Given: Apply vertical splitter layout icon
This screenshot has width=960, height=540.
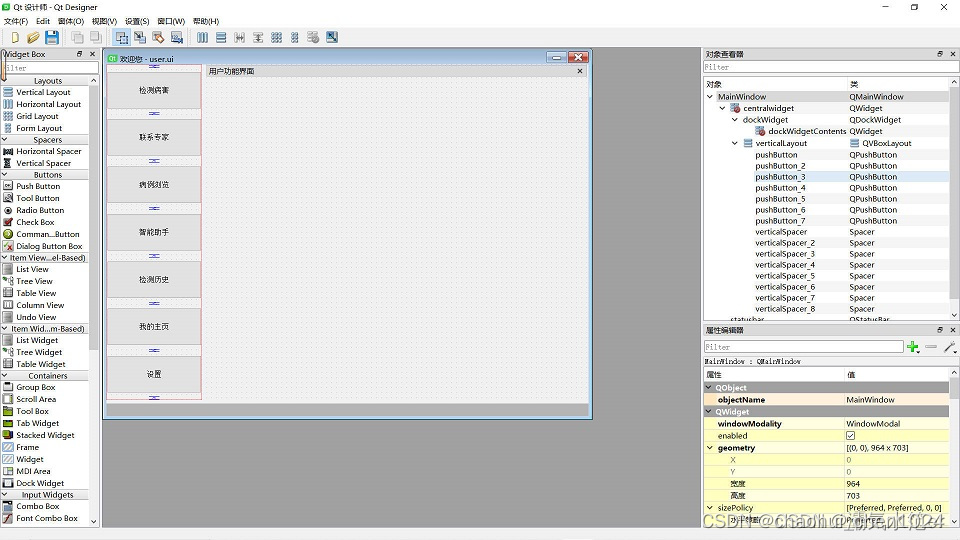Looking at the screenshot, I should point(258,37).
